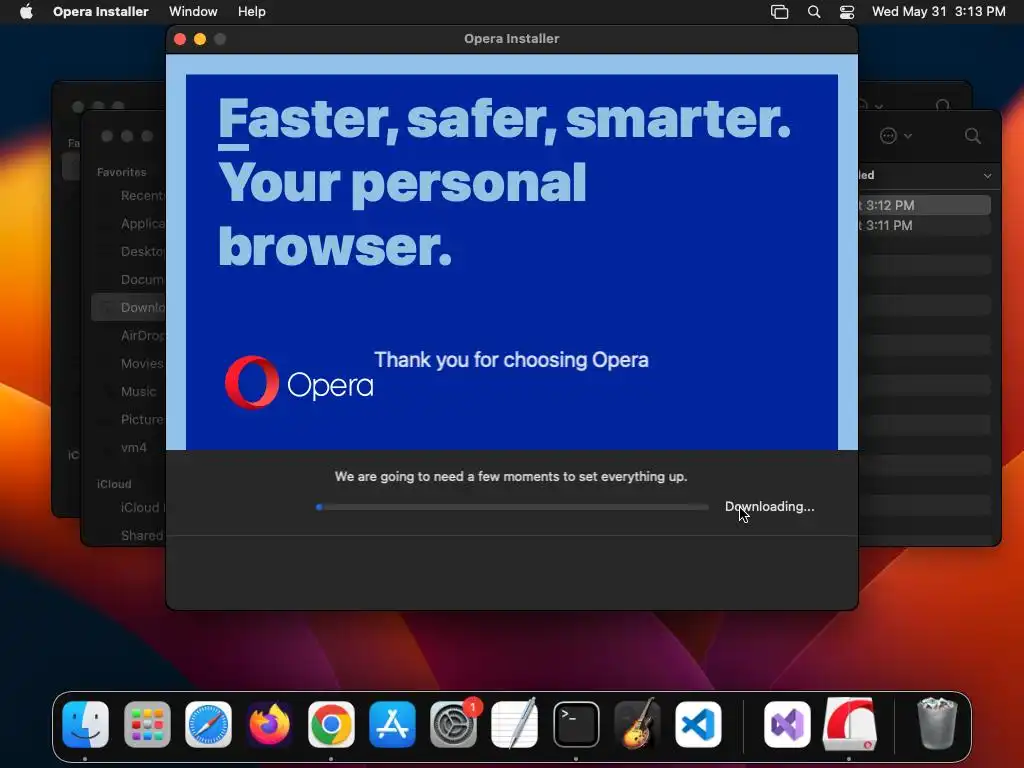Click the date and time in the menu bar
This screenshot has height=768, width=1024.
click(938, 12)
